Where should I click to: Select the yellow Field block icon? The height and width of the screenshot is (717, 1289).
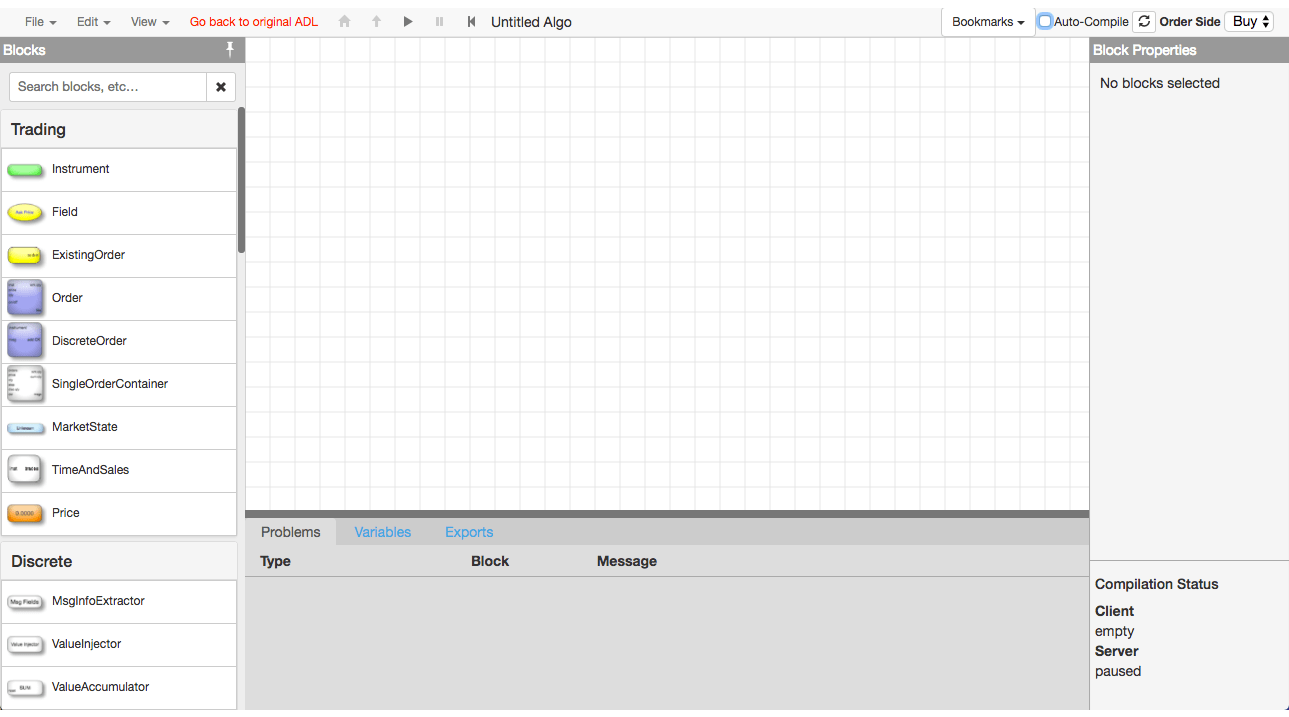(25, 212)
